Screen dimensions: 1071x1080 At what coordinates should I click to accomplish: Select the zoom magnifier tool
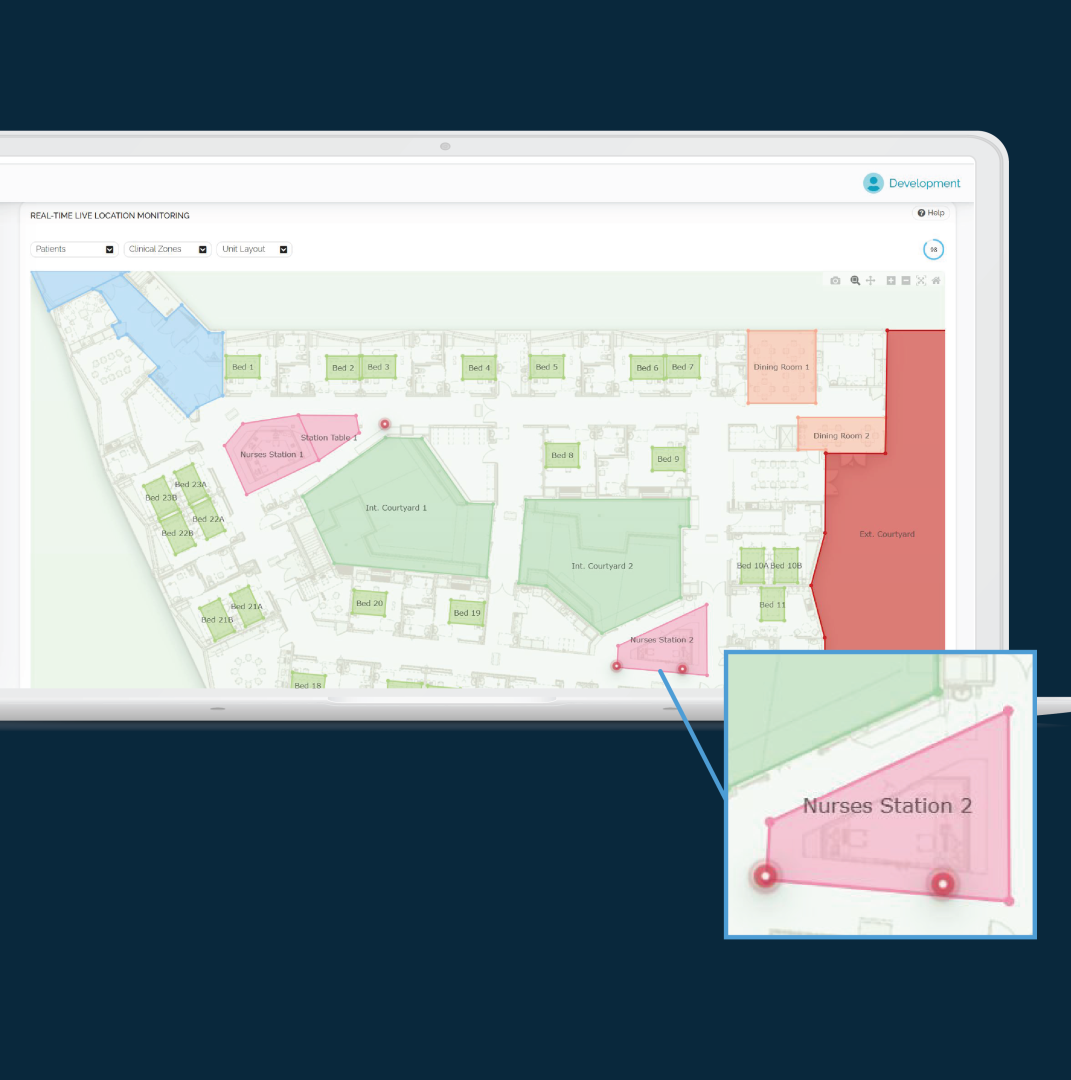(x=855, y=281)
